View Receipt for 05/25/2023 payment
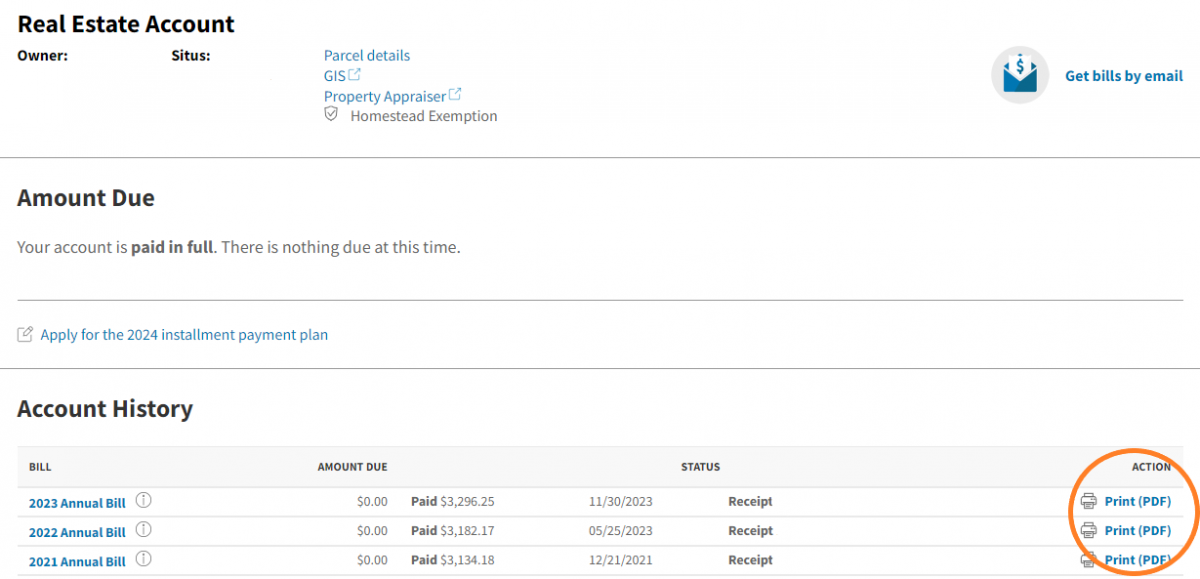1200x579 pixels. [750, 530]
